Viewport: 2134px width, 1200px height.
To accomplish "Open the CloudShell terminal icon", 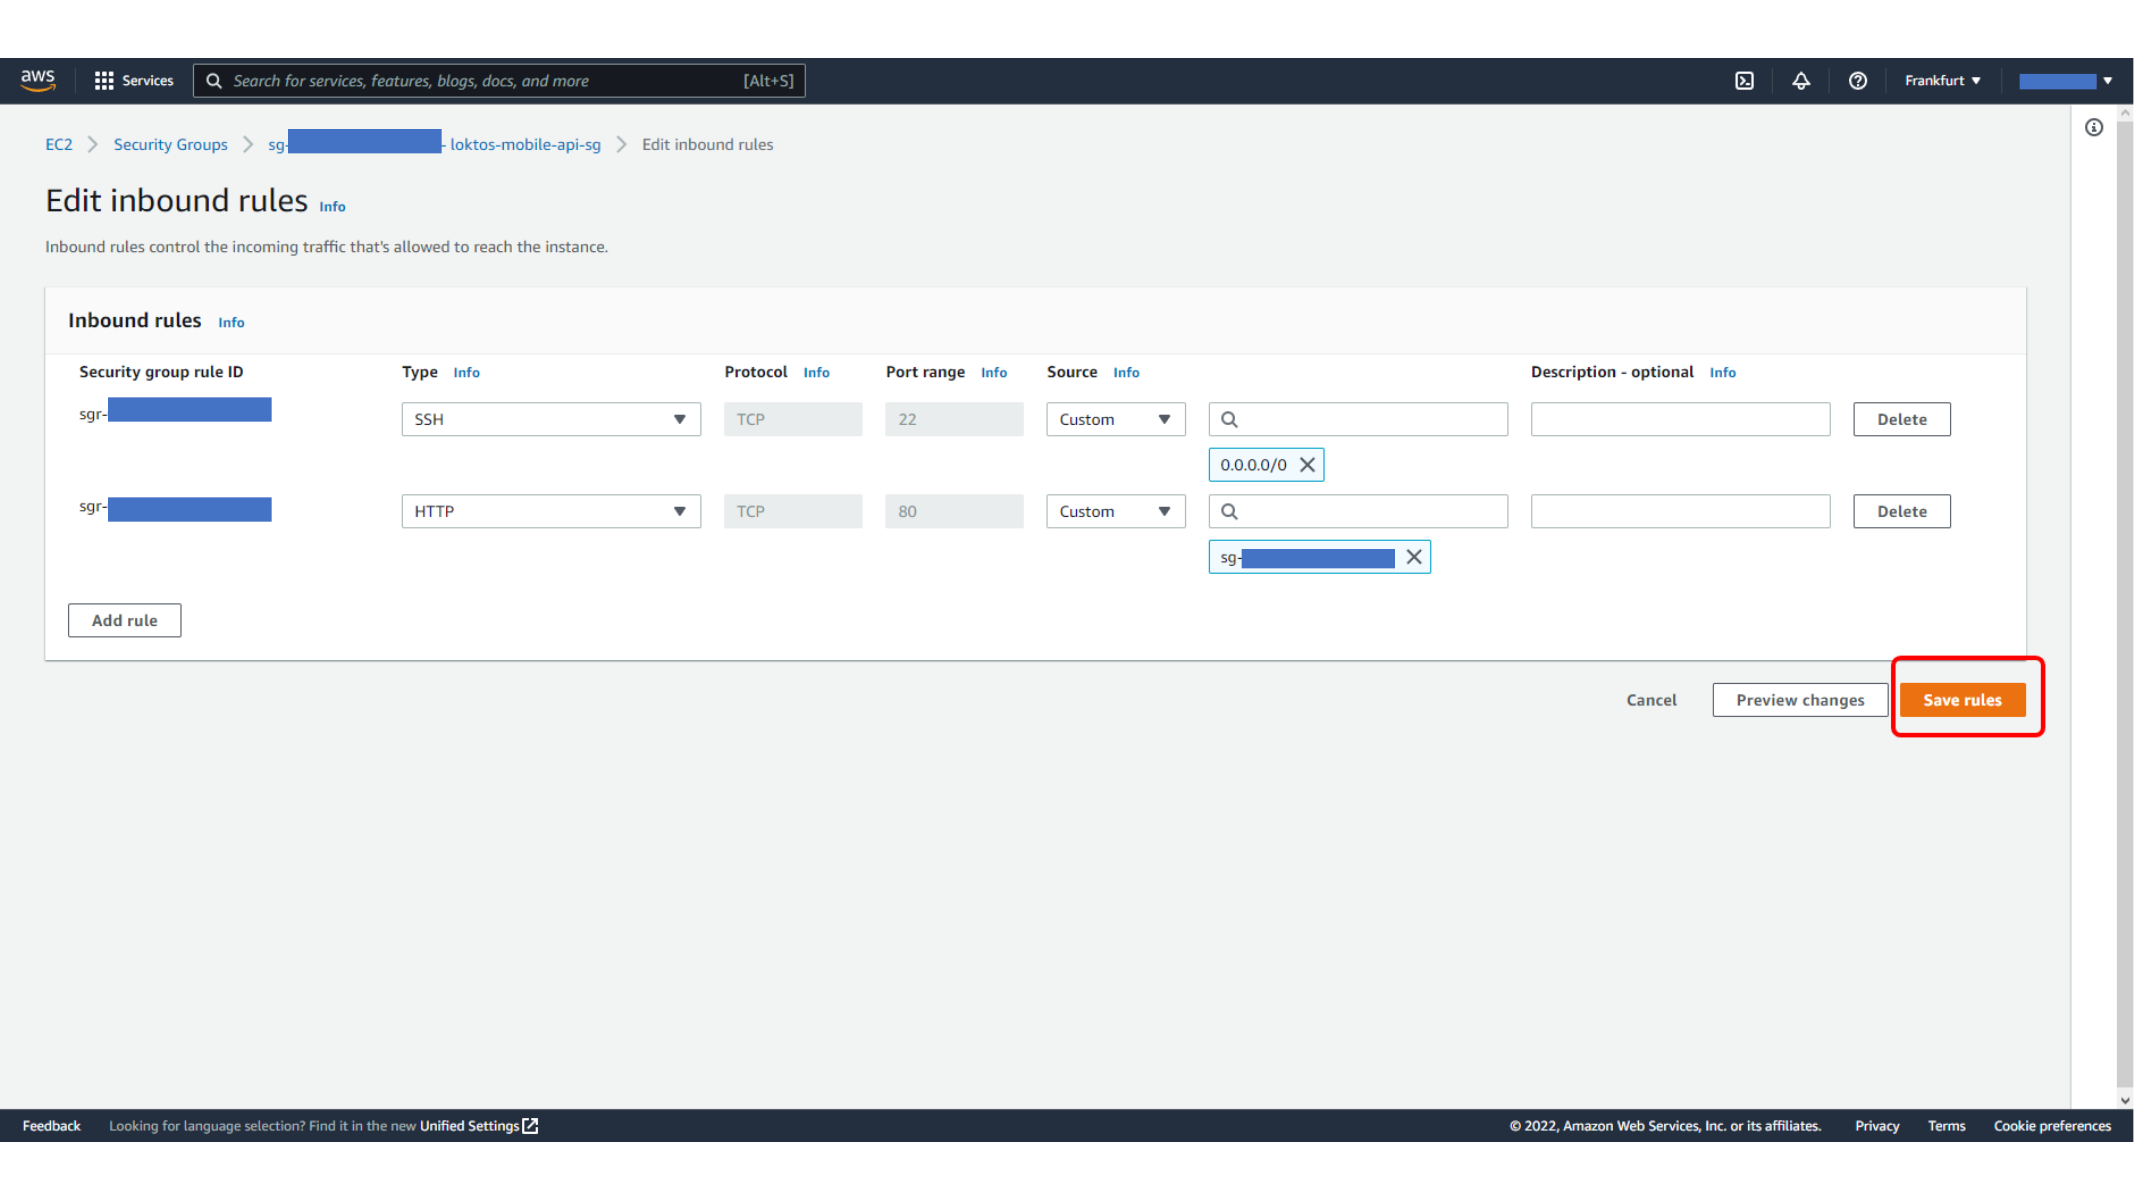I will pos(1744,80).
